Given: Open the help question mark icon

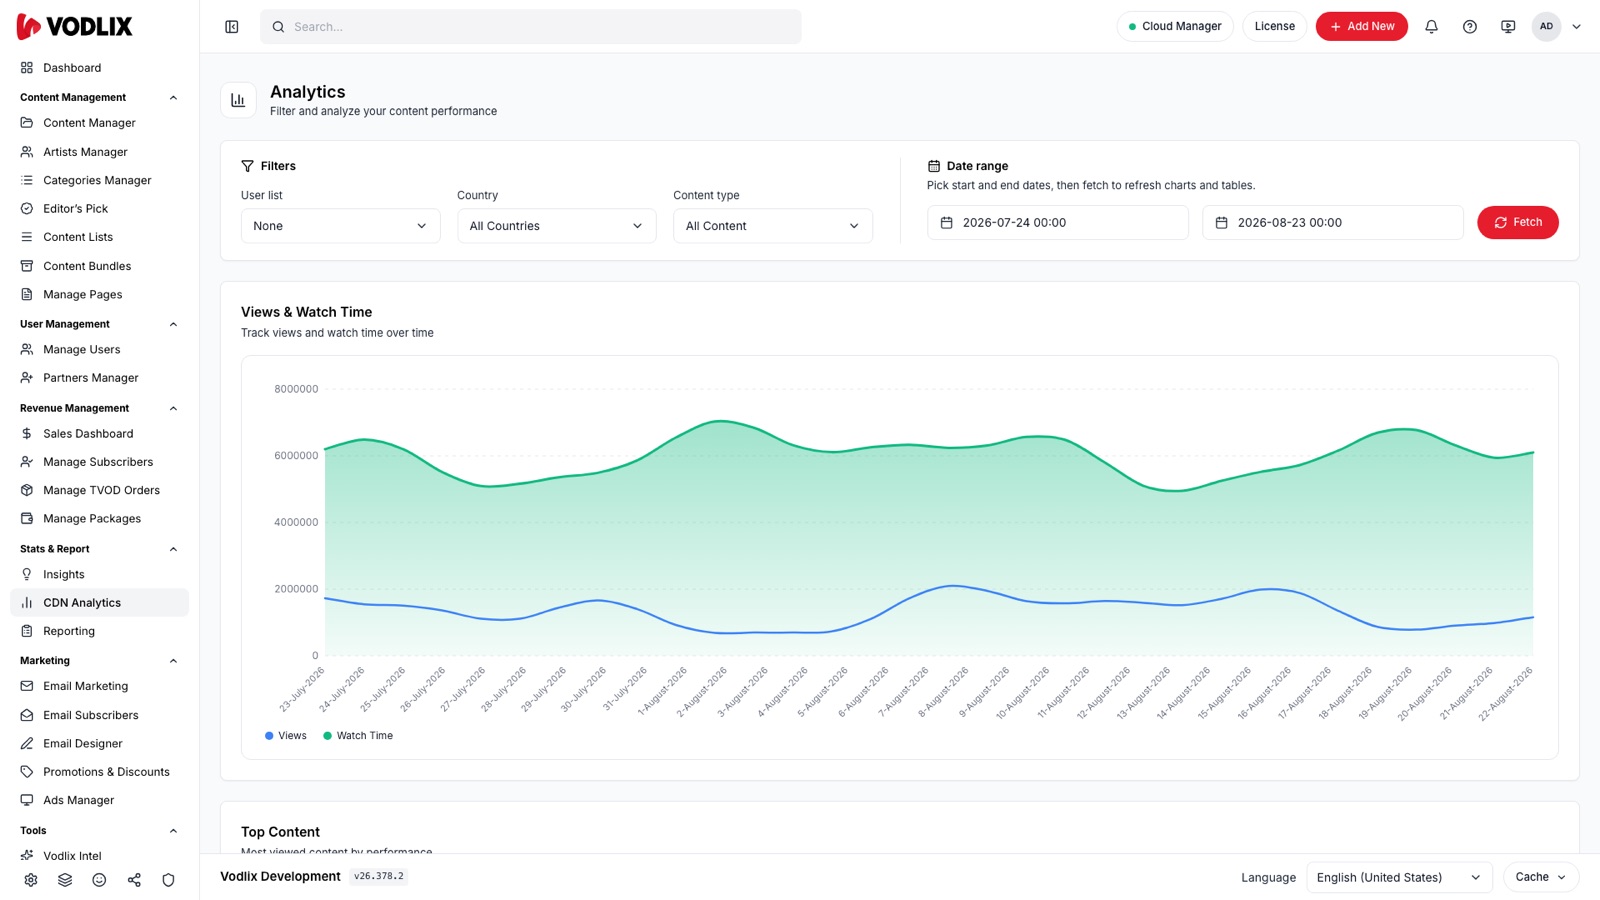Looking at the screenshot, I should coord(1470,27).
